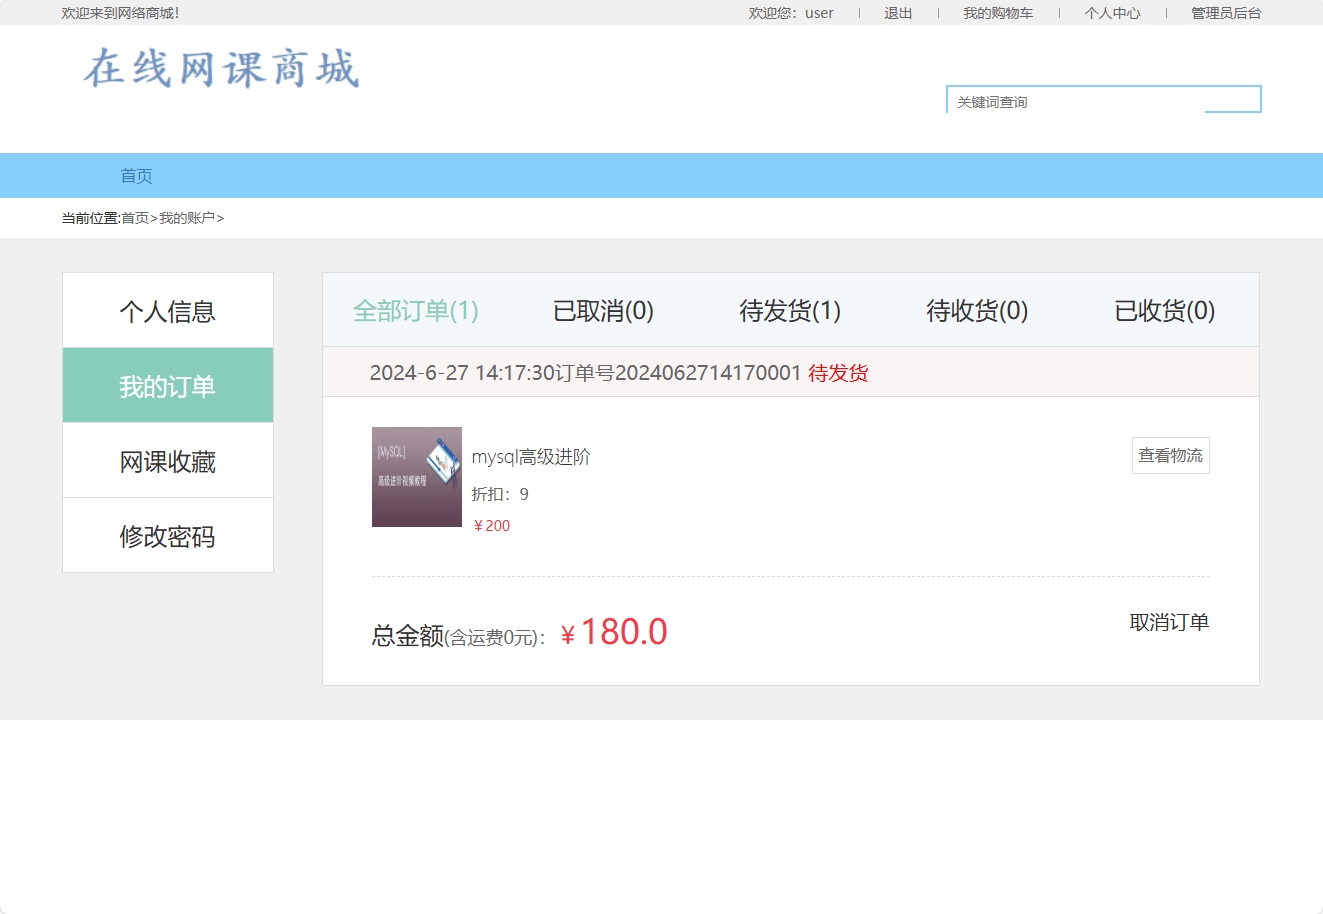Open 网课收藏 from the account menu

click(167, 460)
